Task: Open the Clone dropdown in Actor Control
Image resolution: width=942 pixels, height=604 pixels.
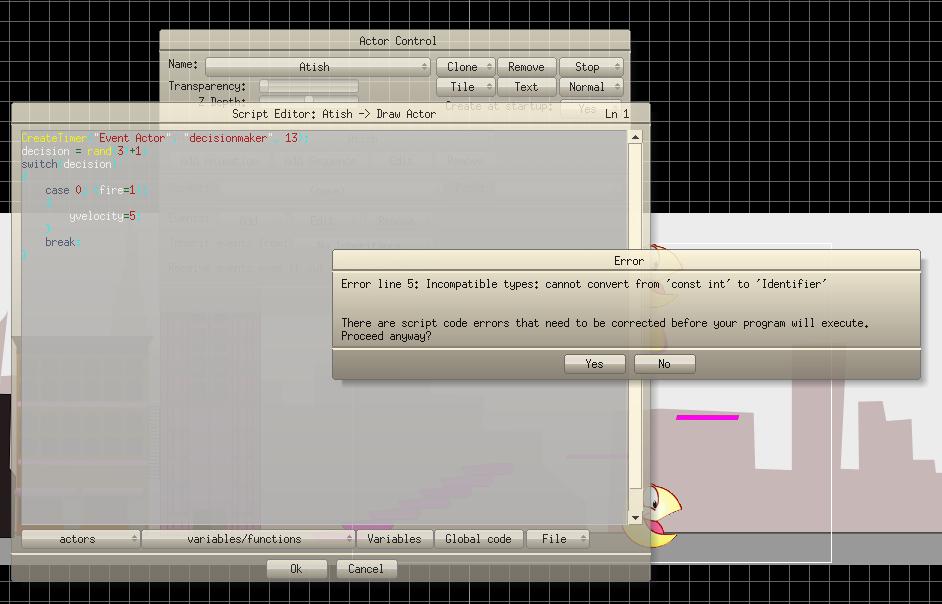Action: coord(466,67)
